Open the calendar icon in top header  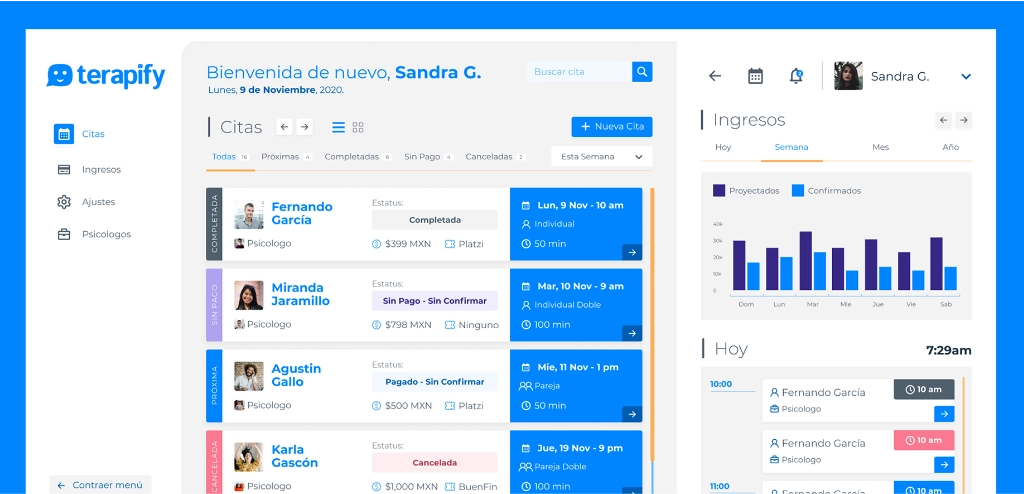(756, 76)
